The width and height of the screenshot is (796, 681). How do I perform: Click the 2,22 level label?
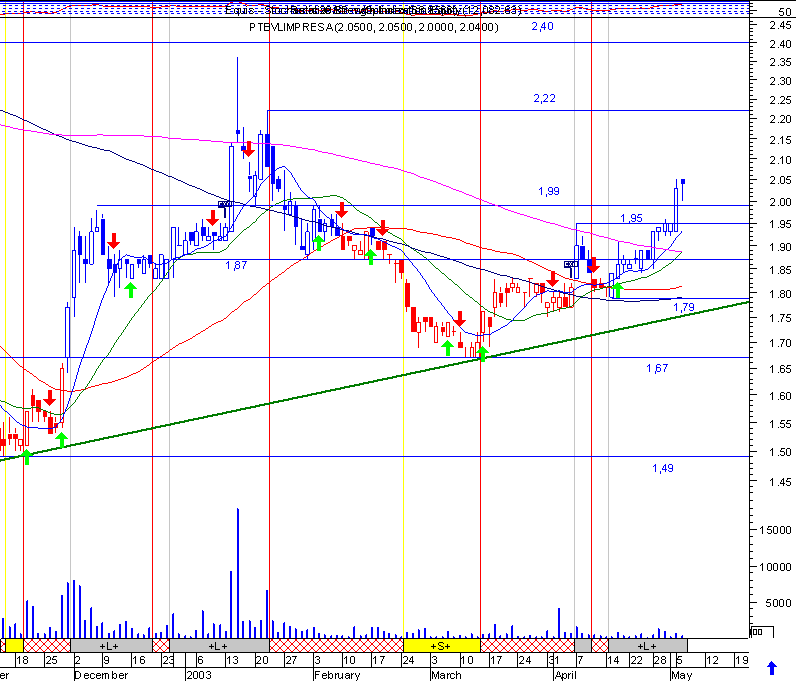[544, 99]
